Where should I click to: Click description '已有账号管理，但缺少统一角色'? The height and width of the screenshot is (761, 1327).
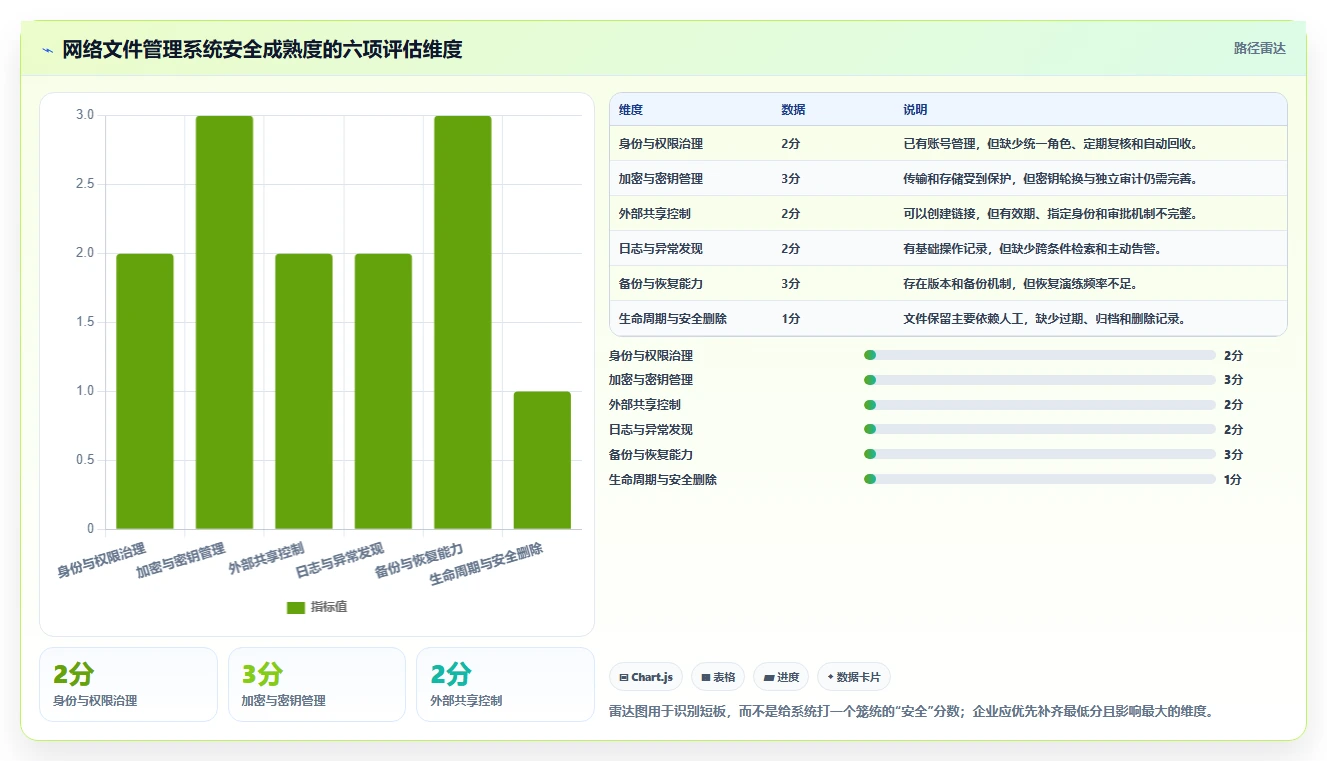tap(1050, 144)
